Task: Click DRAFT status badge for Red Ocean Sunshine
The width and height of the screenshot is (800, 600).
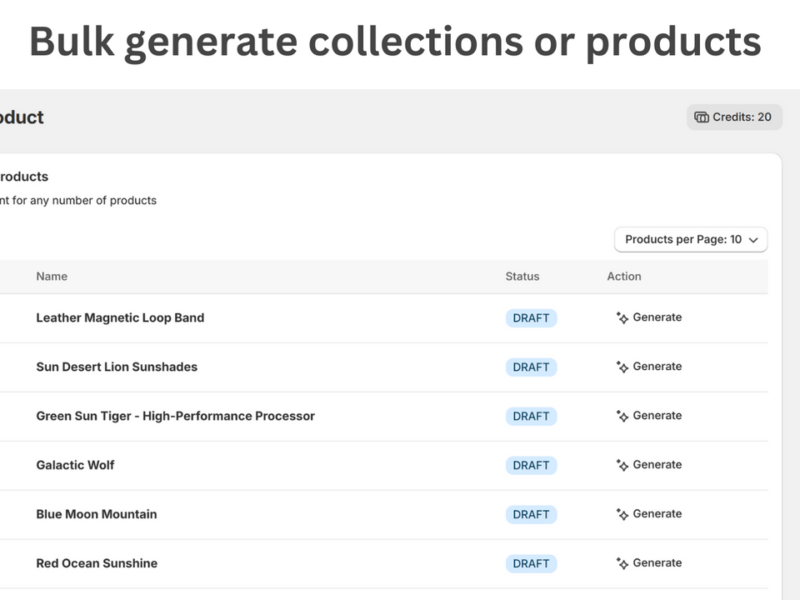Action: (x=531, y=563)
